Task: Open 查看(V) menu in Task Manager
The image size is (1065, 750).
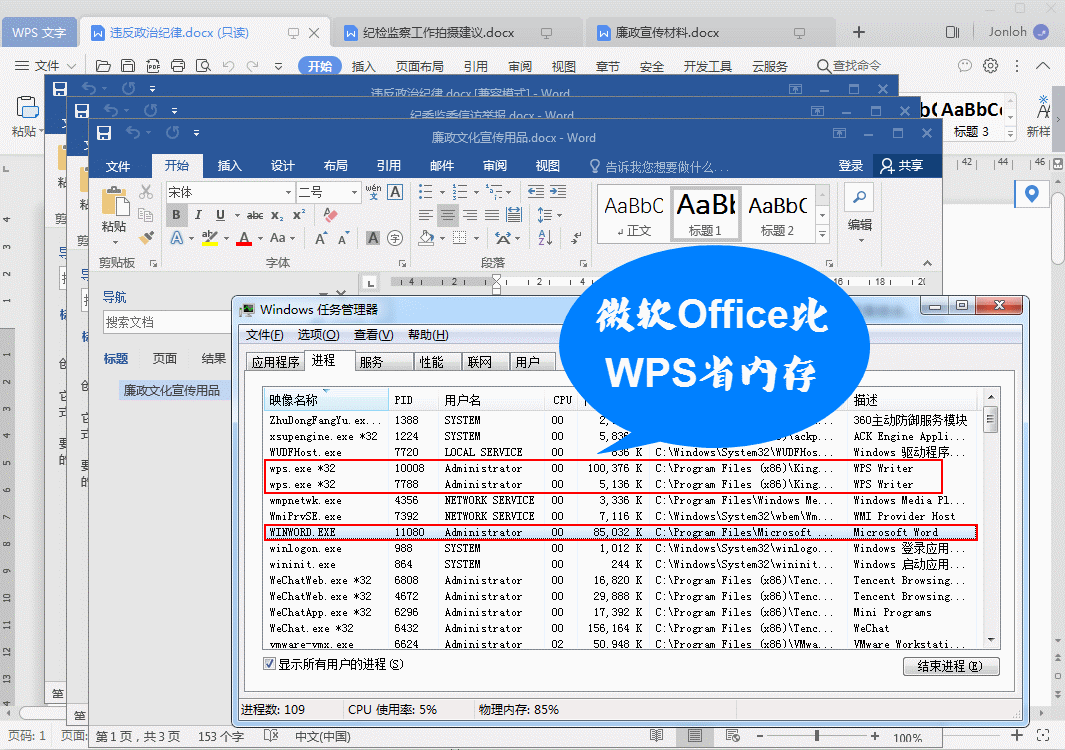Action: click(374, 335)
